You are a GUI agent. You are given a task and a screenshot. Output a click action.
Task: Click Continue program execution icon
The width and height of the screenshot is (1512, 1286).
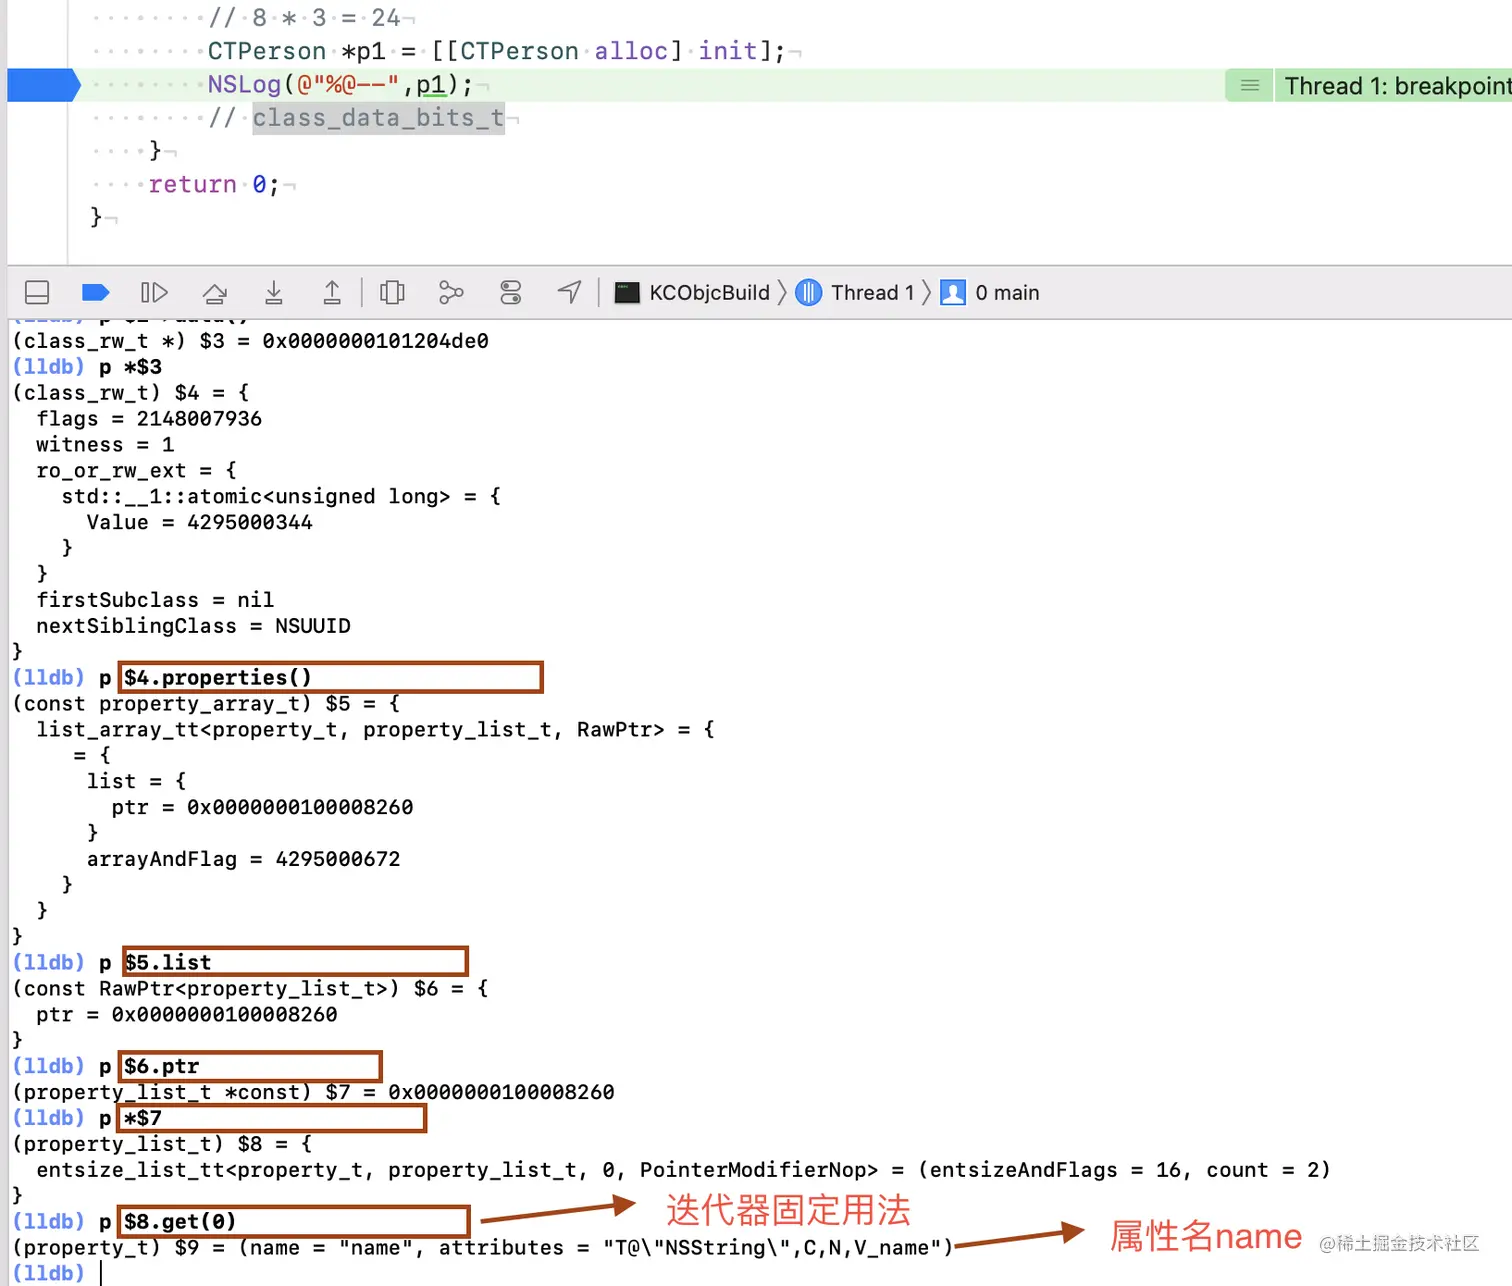tap(154, 292)
